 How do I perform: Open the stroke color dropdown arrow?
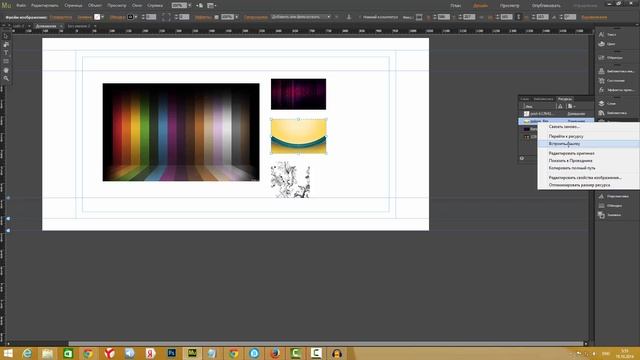(x=136, y=17)
